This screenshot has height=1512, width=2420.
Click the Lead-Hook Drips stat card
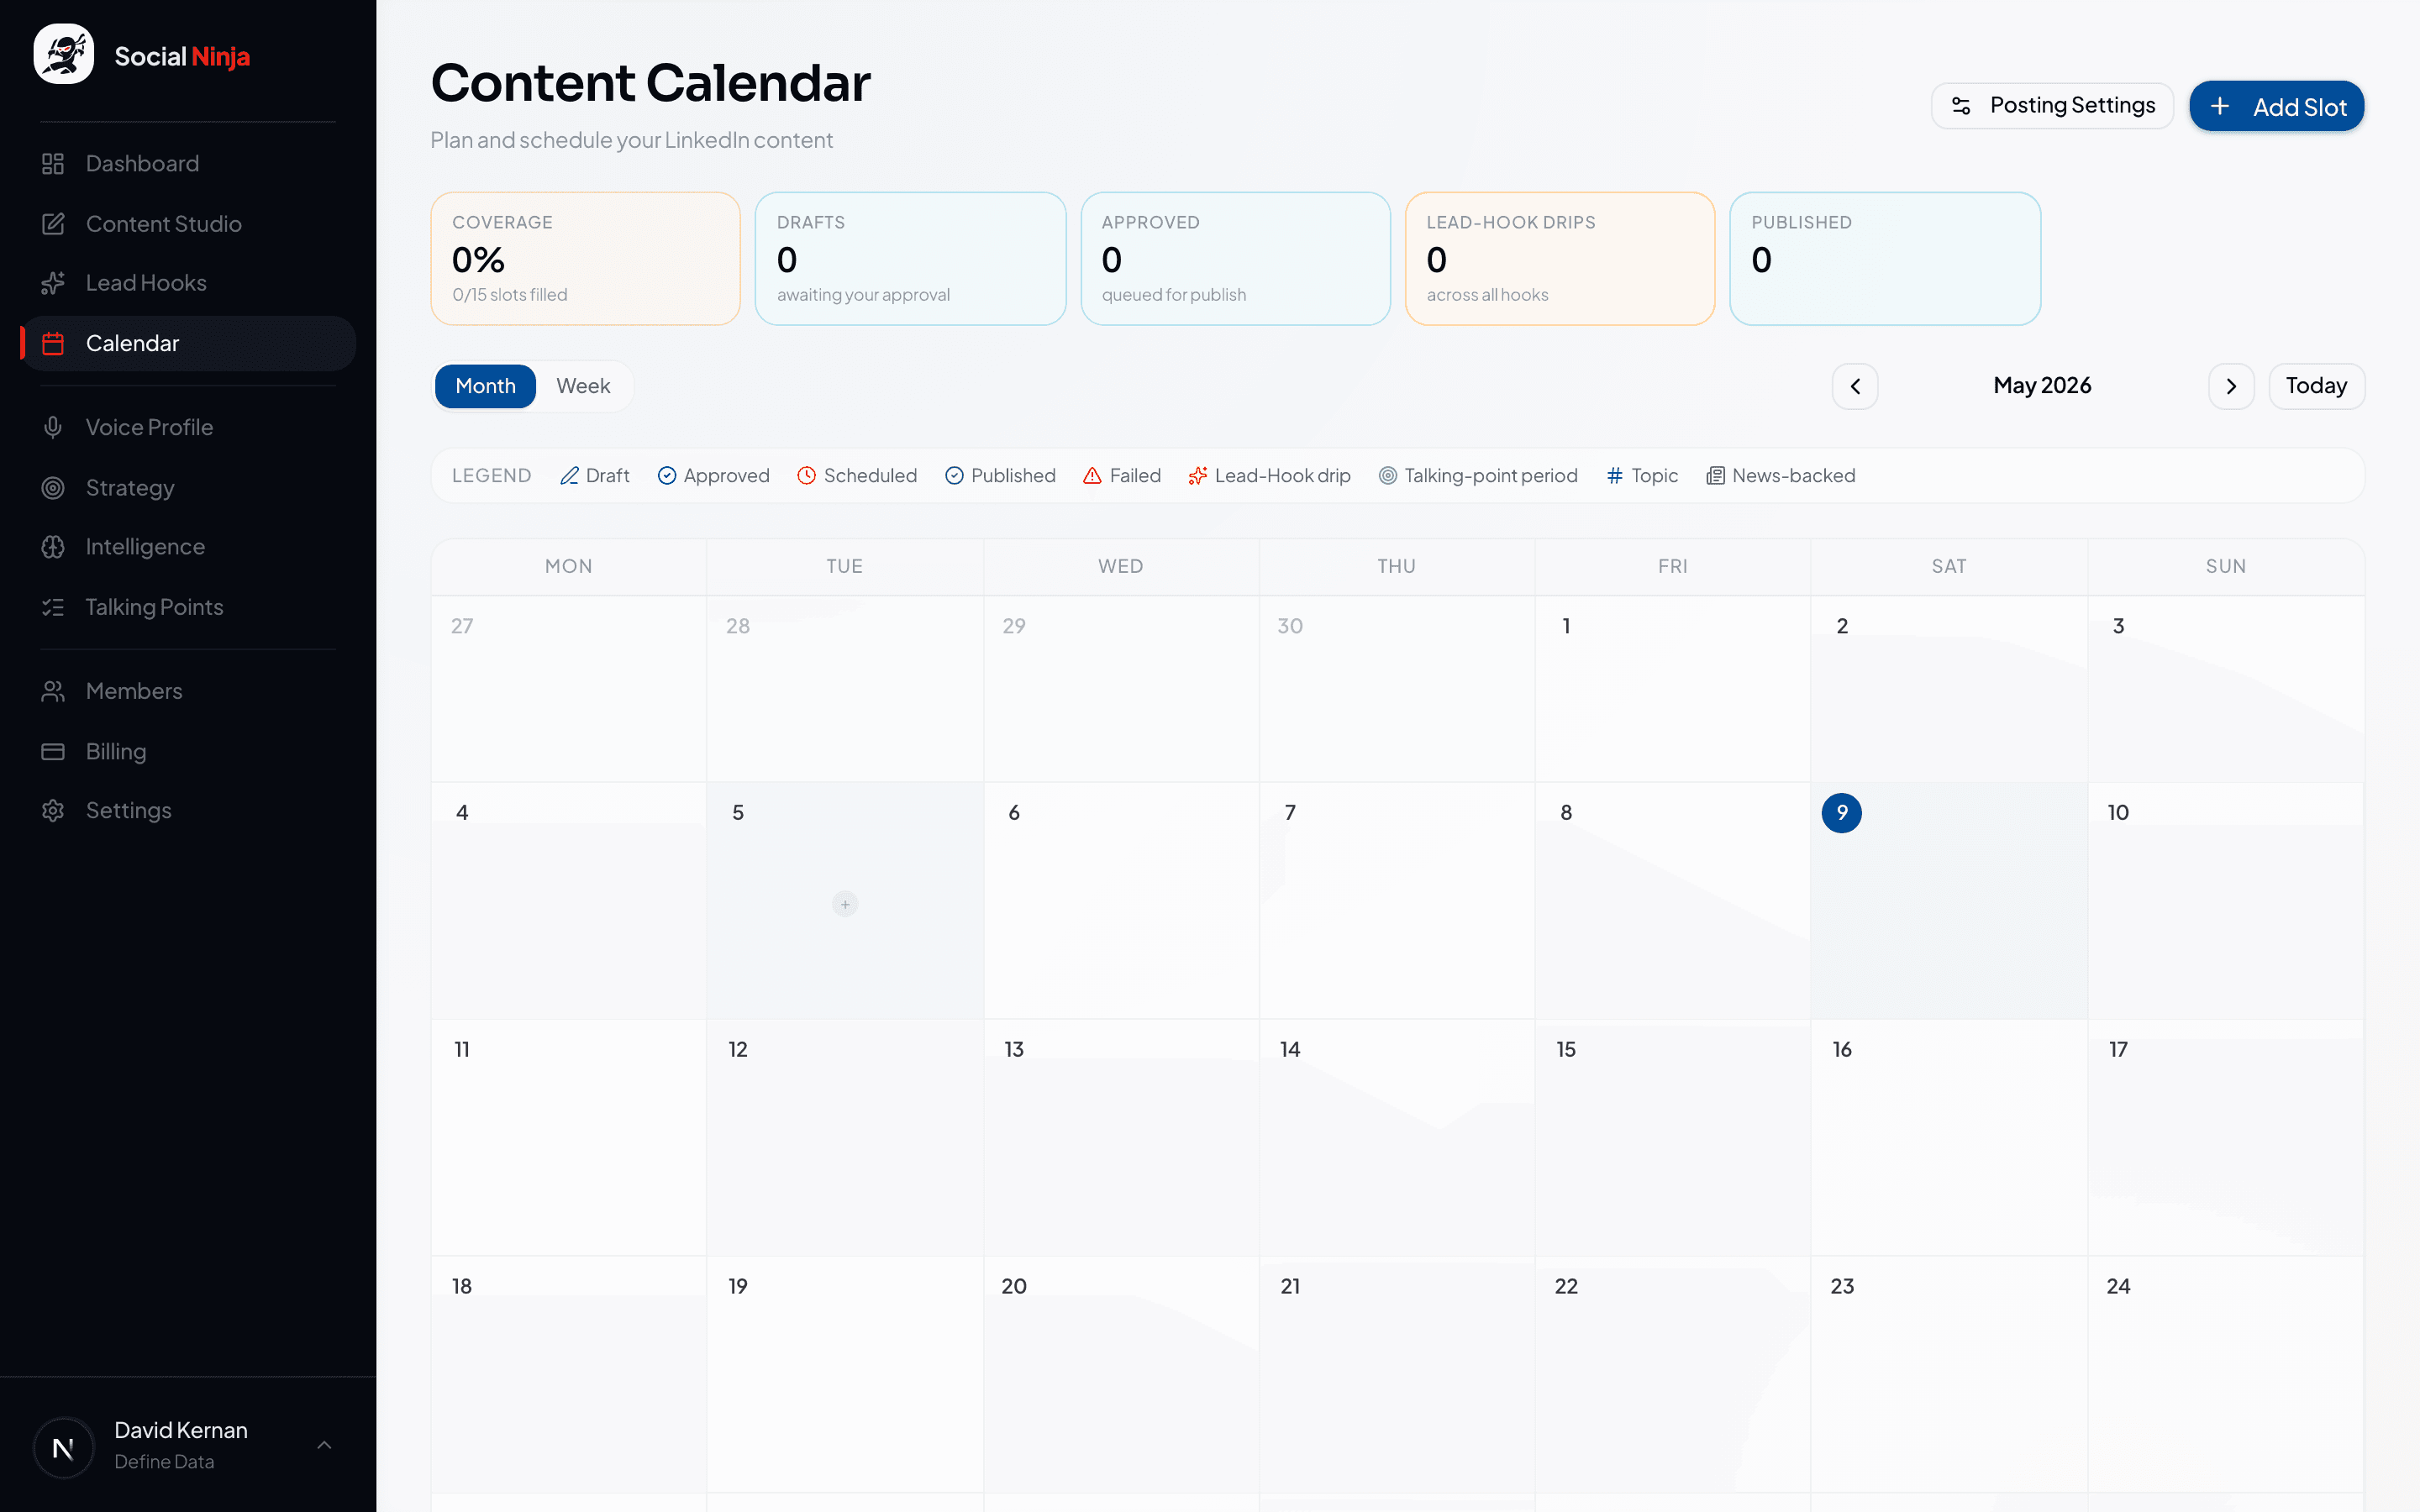click(x=1560, y=259)
